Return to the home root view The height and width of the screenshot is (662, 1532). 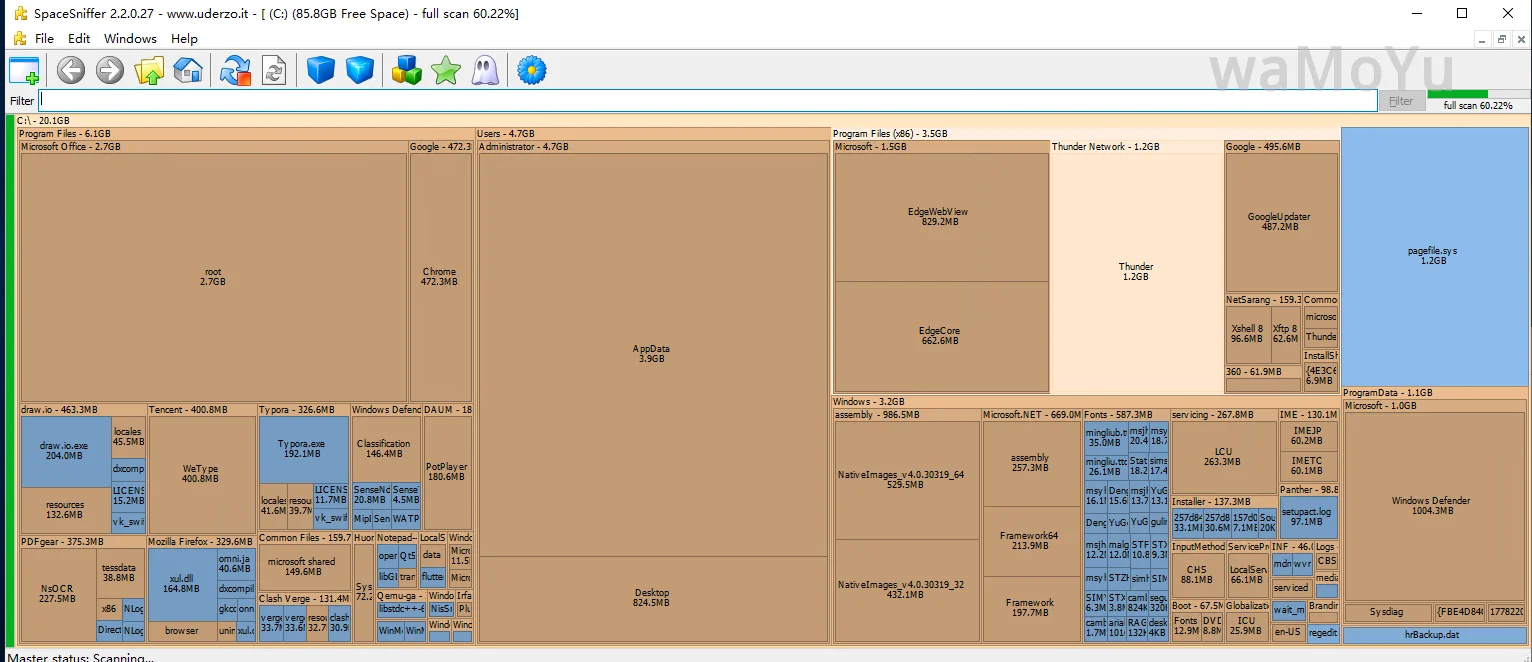point(188,70)
